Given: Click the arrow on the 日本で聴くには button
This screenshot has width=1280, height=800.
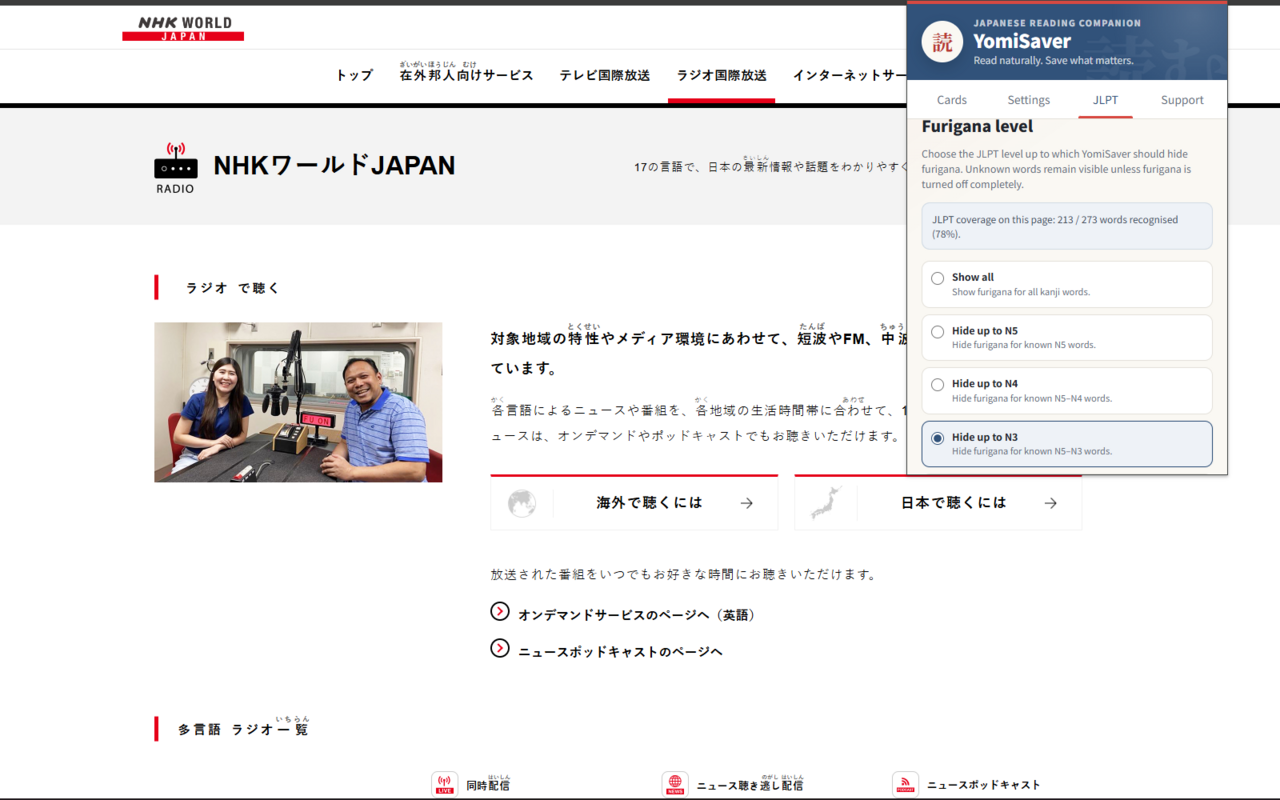Looking at the screenshot, I should pos(1050,503).
